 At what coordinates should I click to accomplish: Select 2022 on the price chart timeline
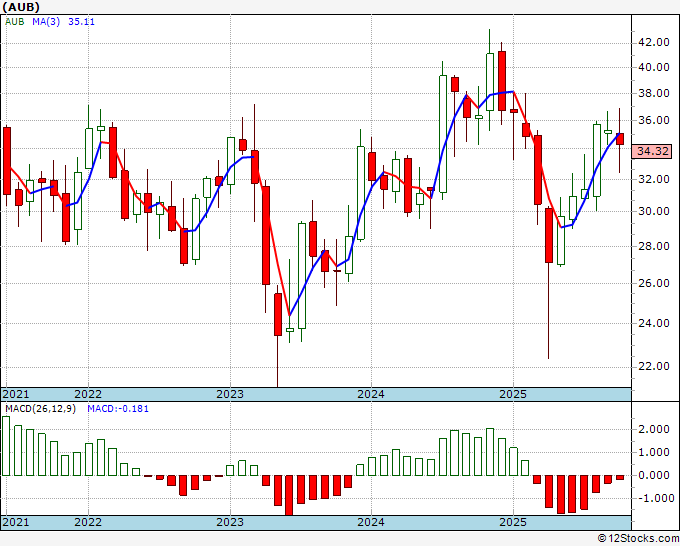(x=88, y=394)
